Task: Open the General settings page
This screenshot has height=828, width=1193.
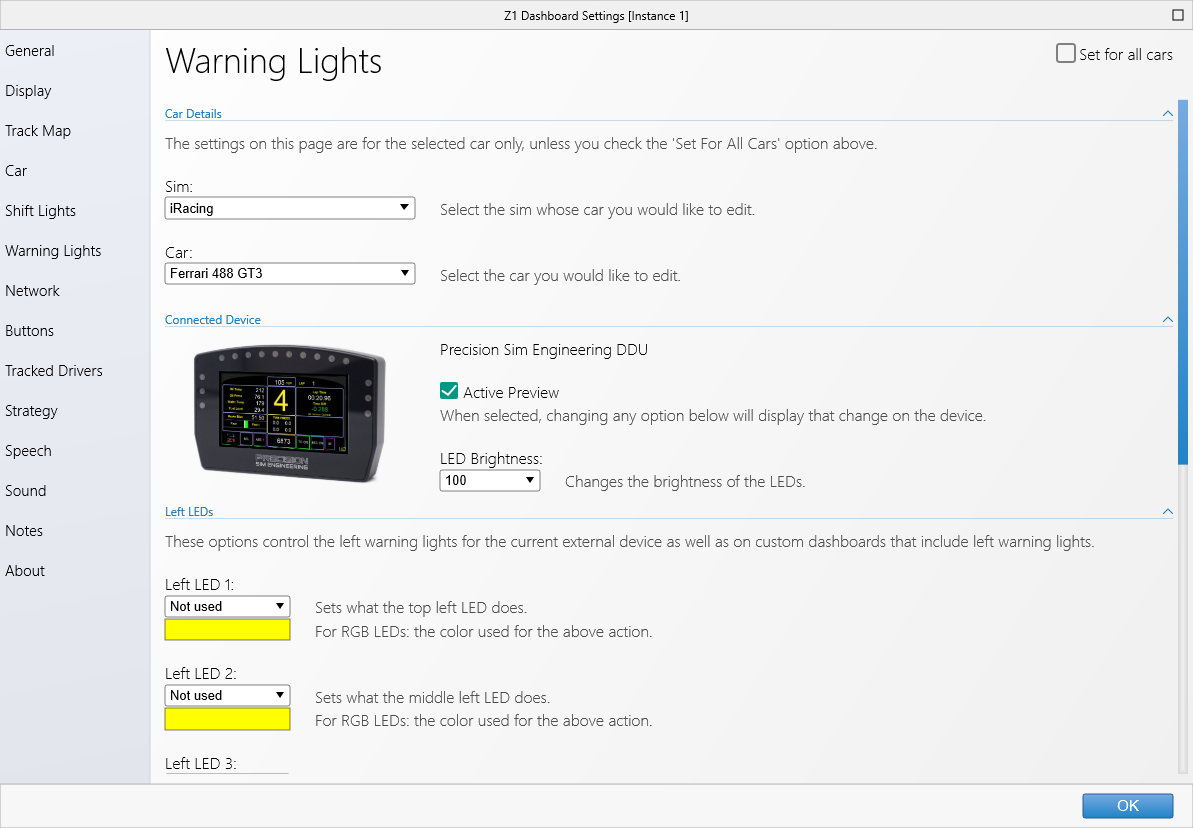Action: click(x=30, y=51)
